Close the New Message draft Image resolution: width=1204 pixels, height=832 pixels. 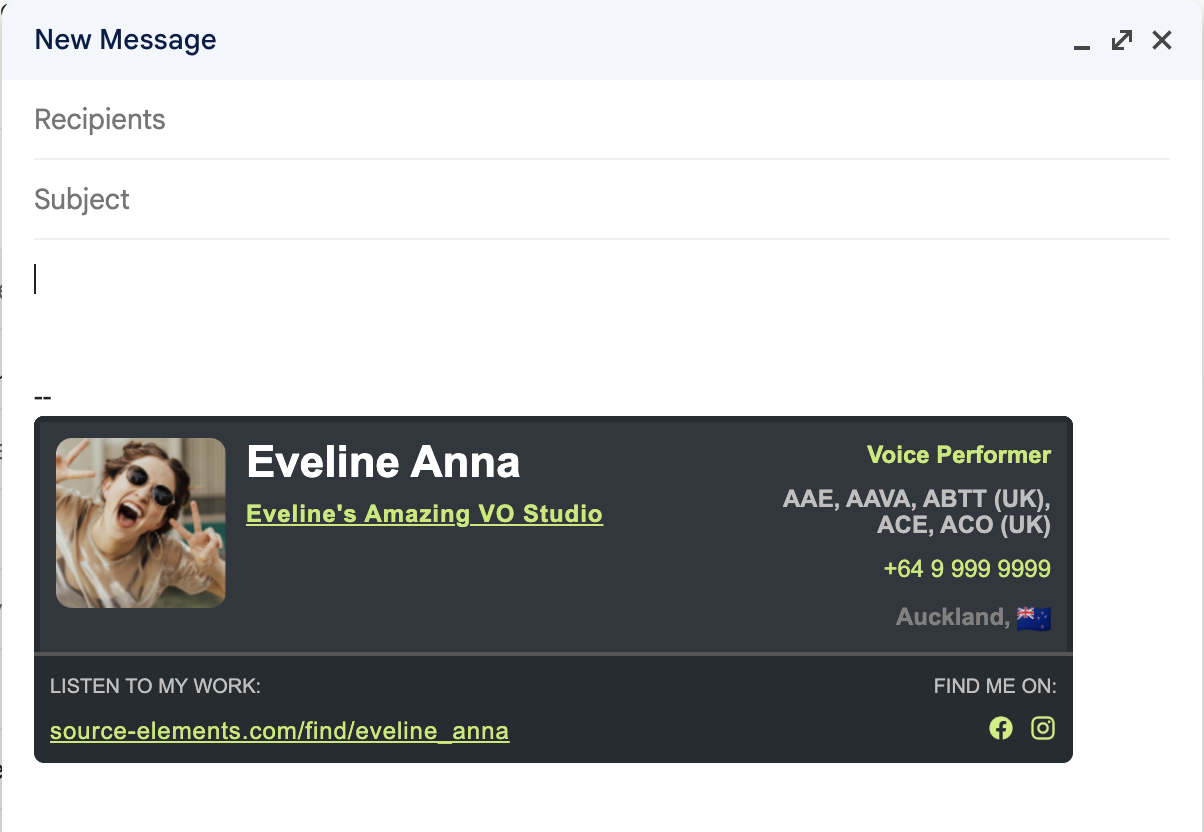click(1162, 40)
